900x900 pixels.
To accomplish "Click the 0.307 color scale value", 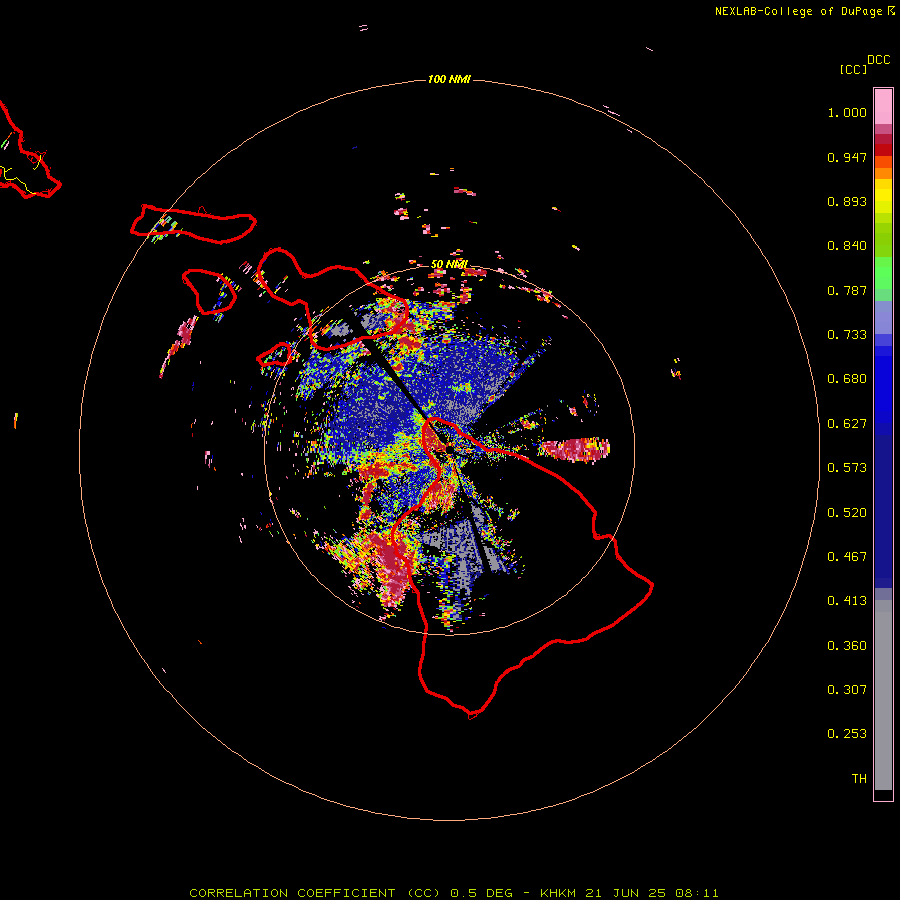I will point(847,690).
